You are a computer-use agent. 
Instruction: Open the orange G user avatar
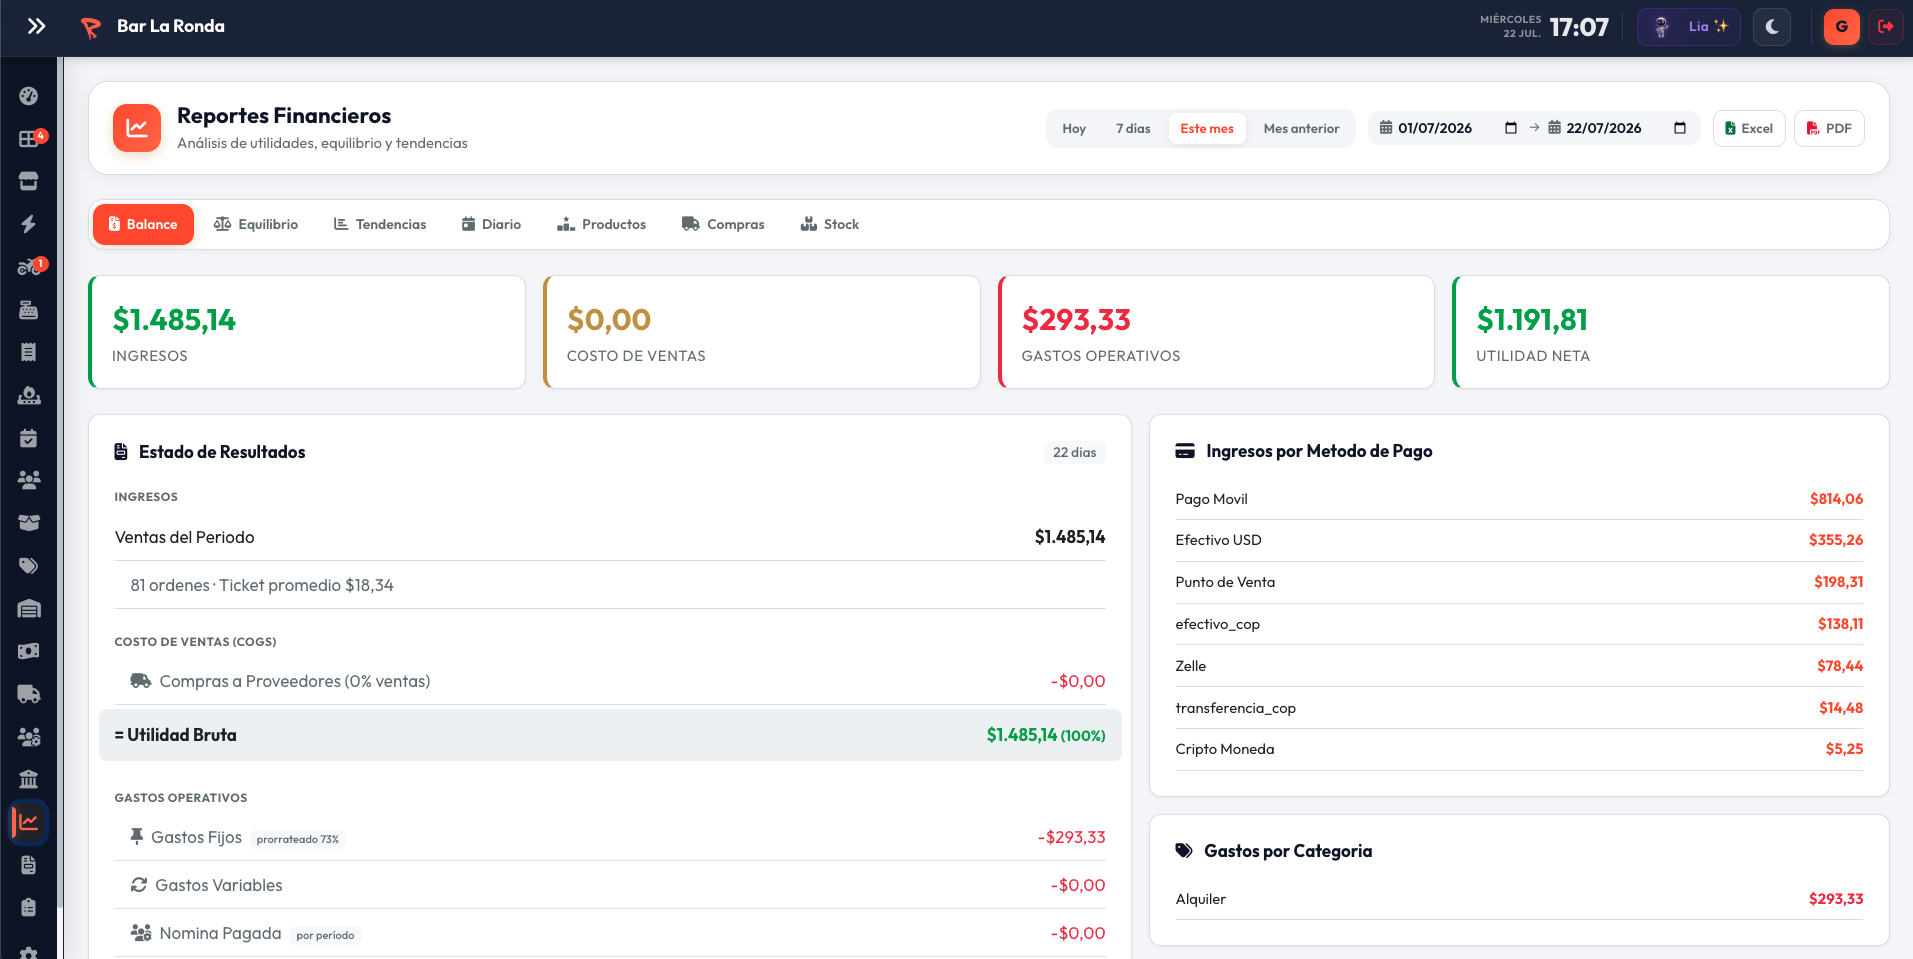[1841, 27]
